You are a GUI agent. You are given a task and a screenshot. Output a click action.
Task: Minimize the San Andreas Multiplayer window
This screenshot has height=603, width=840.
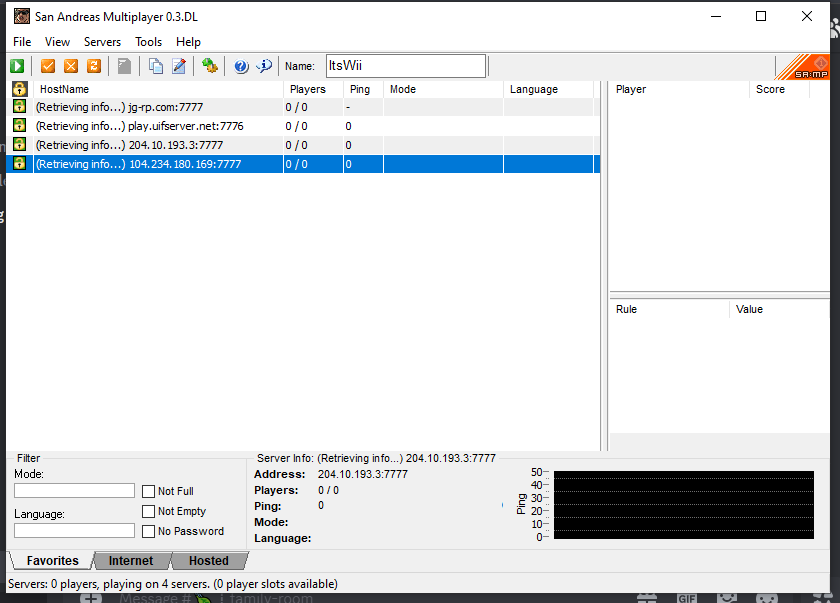716,16
